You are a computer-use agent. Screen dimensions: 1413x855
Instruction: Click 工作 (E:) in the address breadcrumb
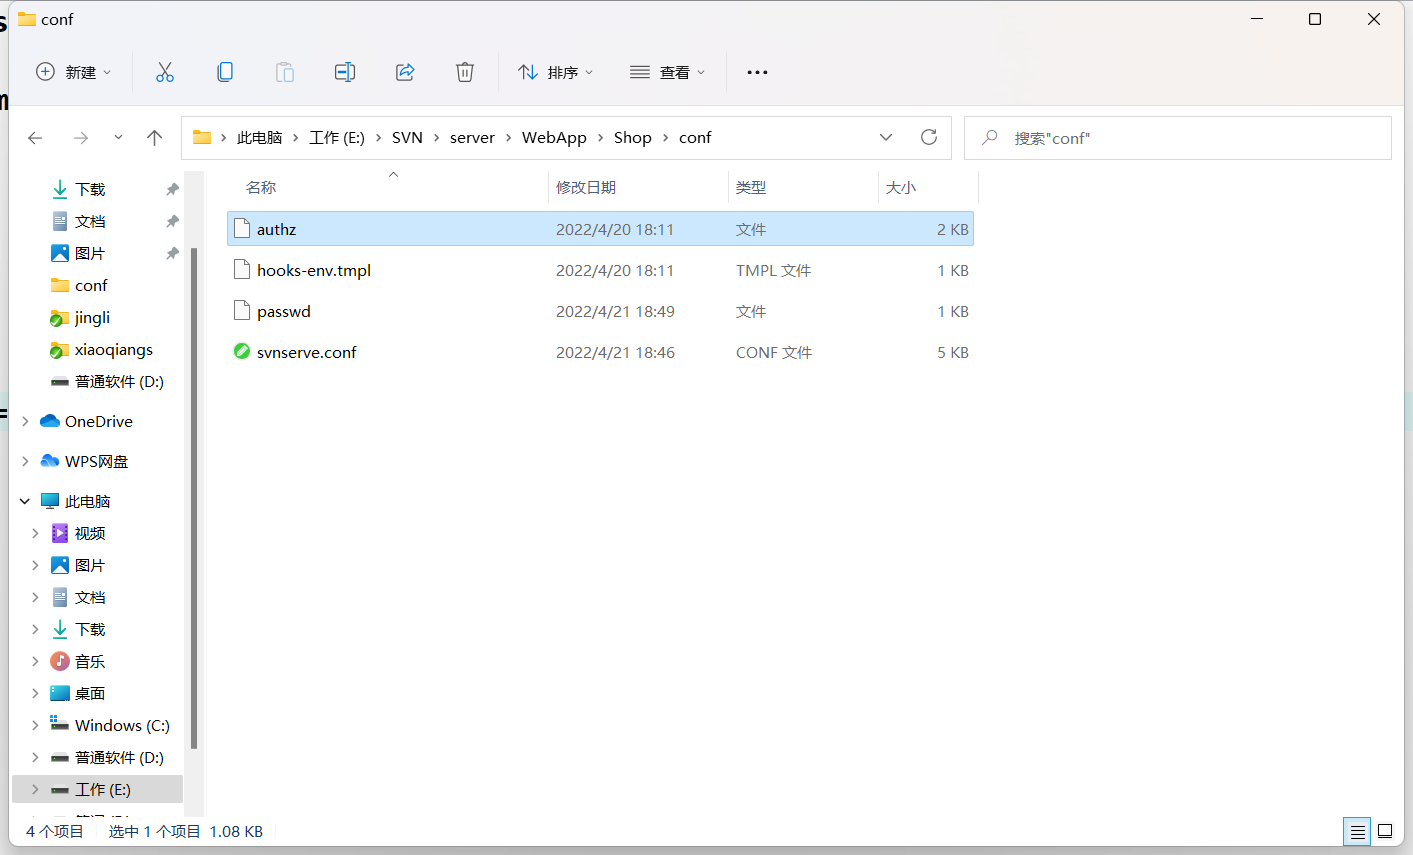(337, 138)
